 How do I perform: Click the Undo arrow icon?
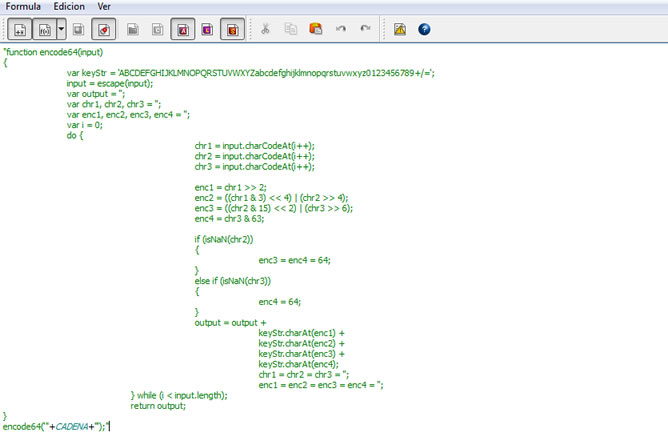pos(341,29)
